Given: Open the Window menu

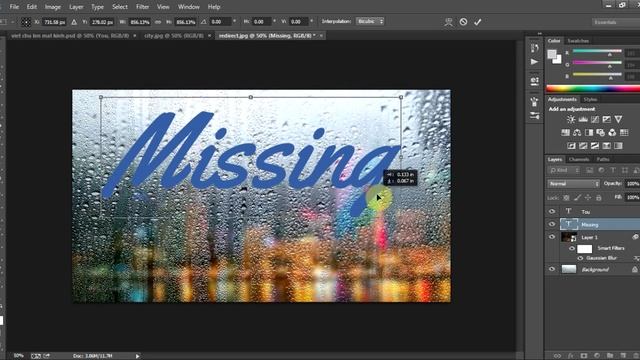Looking at the screenshot, I should 189,7.
